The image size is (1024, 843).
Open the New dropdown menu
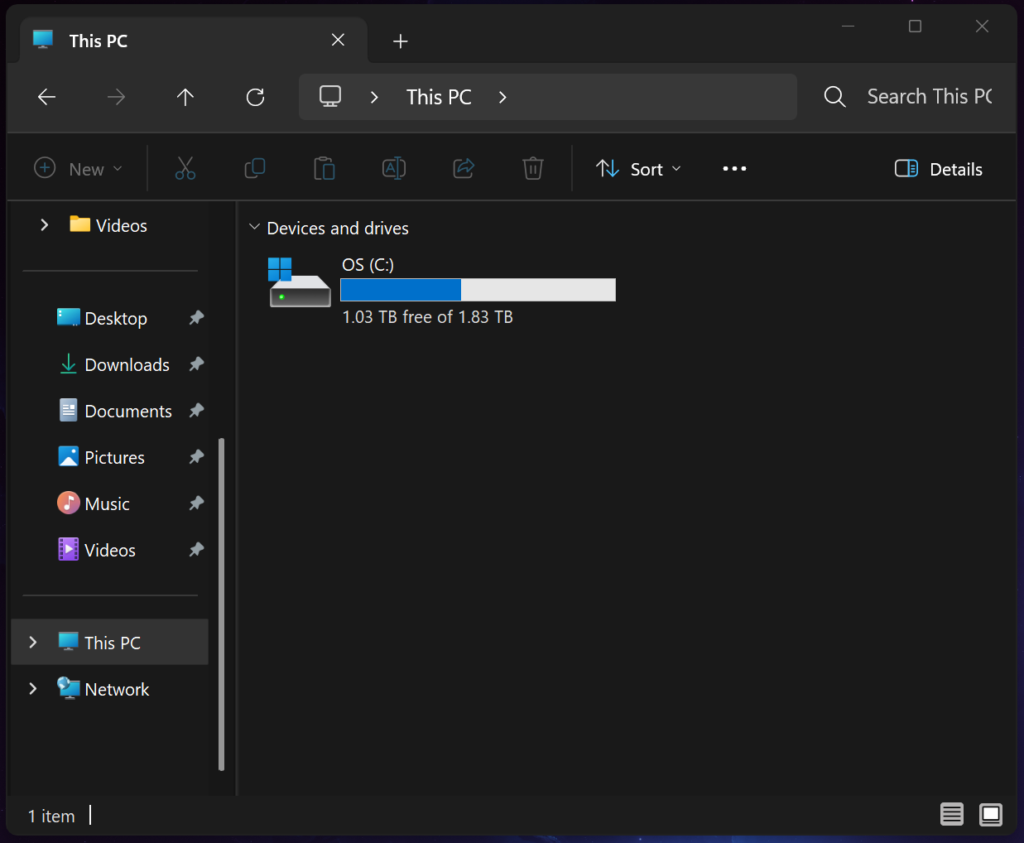78,169
